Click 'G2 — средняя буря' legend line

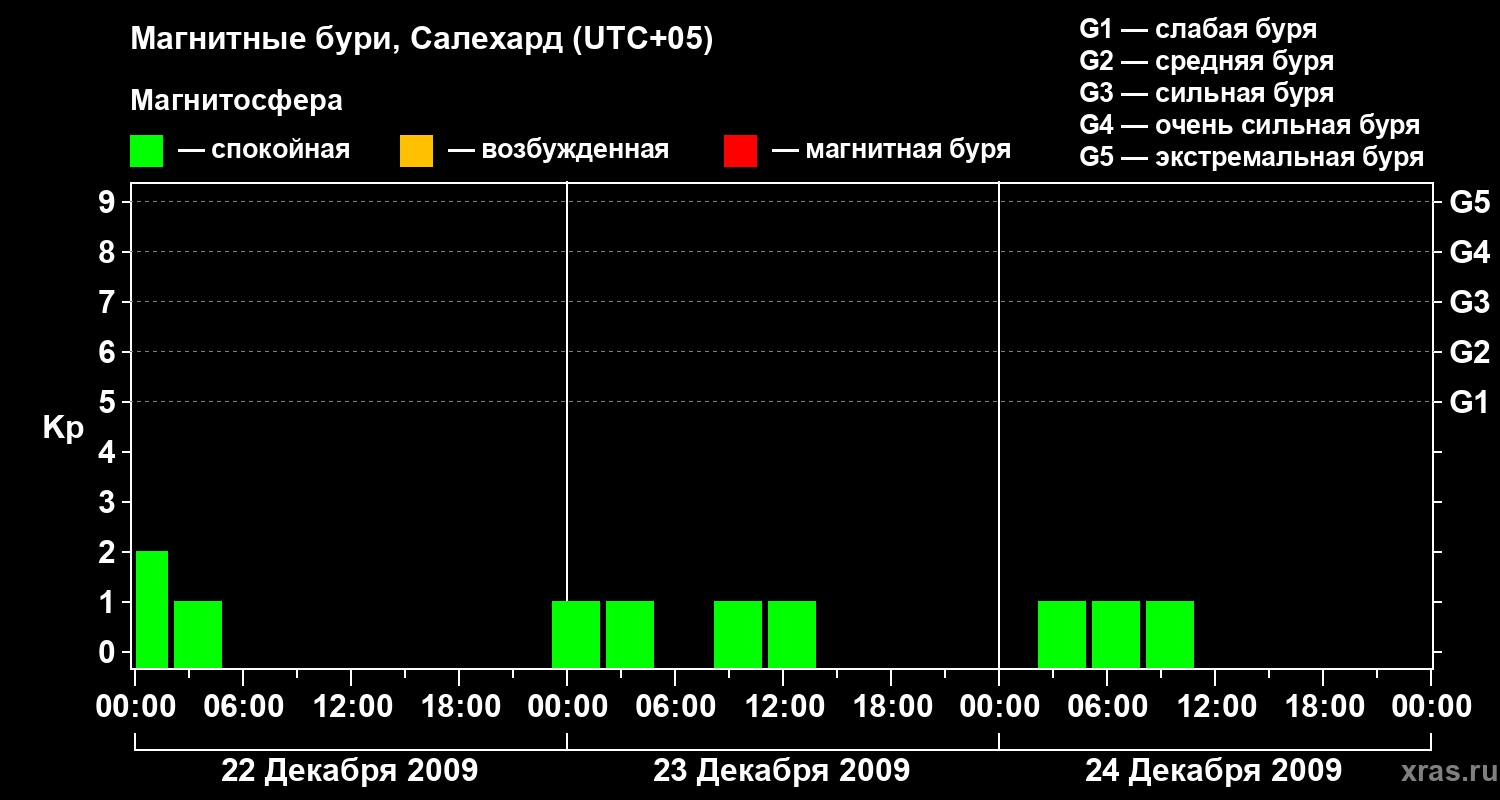coord(1207,61)
